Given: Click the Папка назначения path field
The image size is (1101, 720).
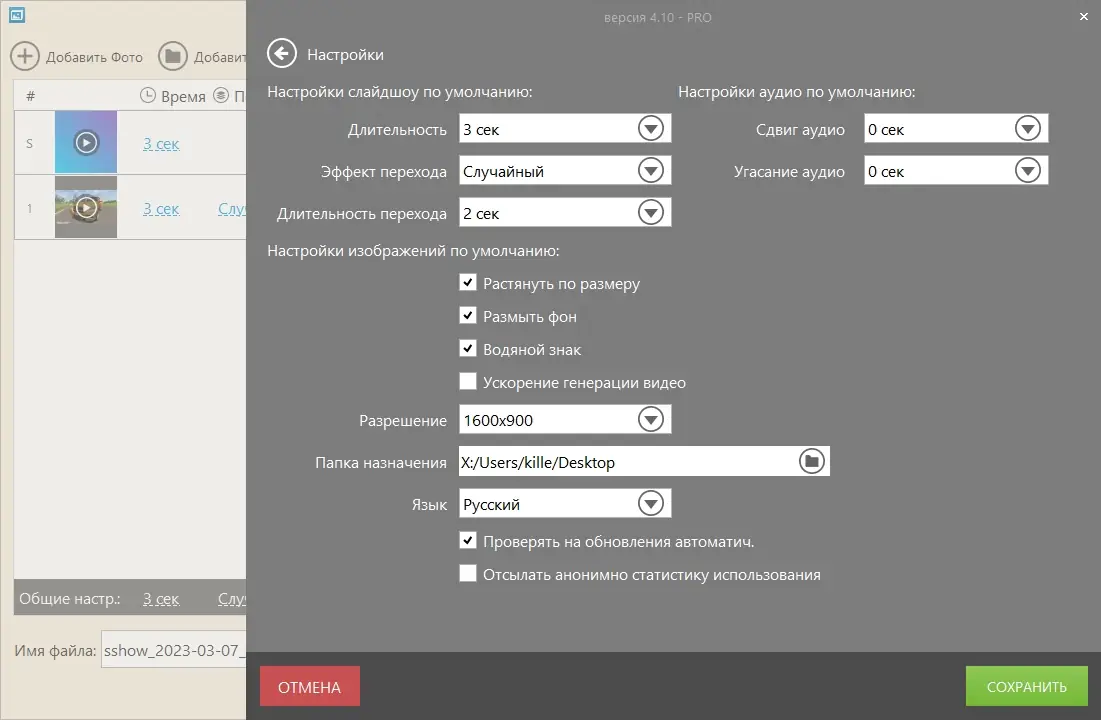Looking at the screenshot, I should pyautogui.click(x=644, y=462).
